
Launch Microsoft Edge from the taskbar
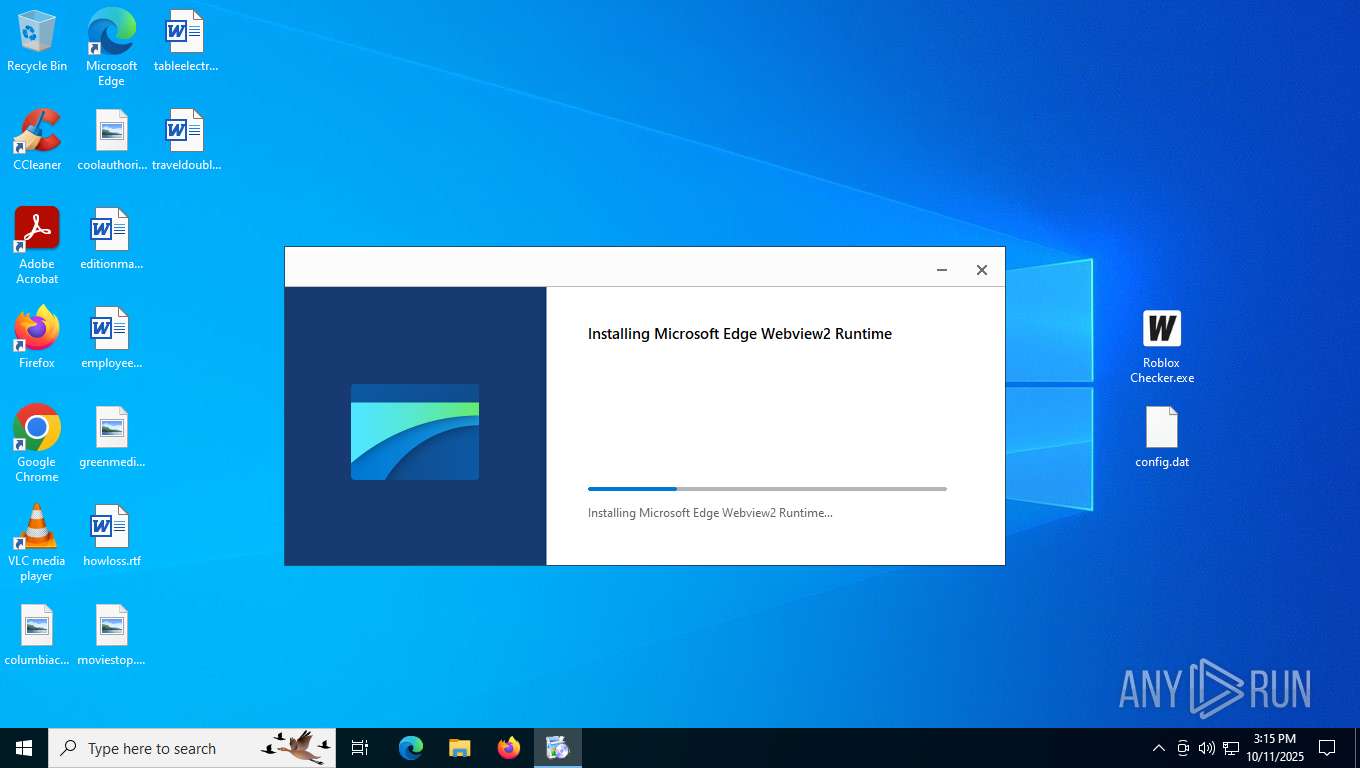pos(411,748)
